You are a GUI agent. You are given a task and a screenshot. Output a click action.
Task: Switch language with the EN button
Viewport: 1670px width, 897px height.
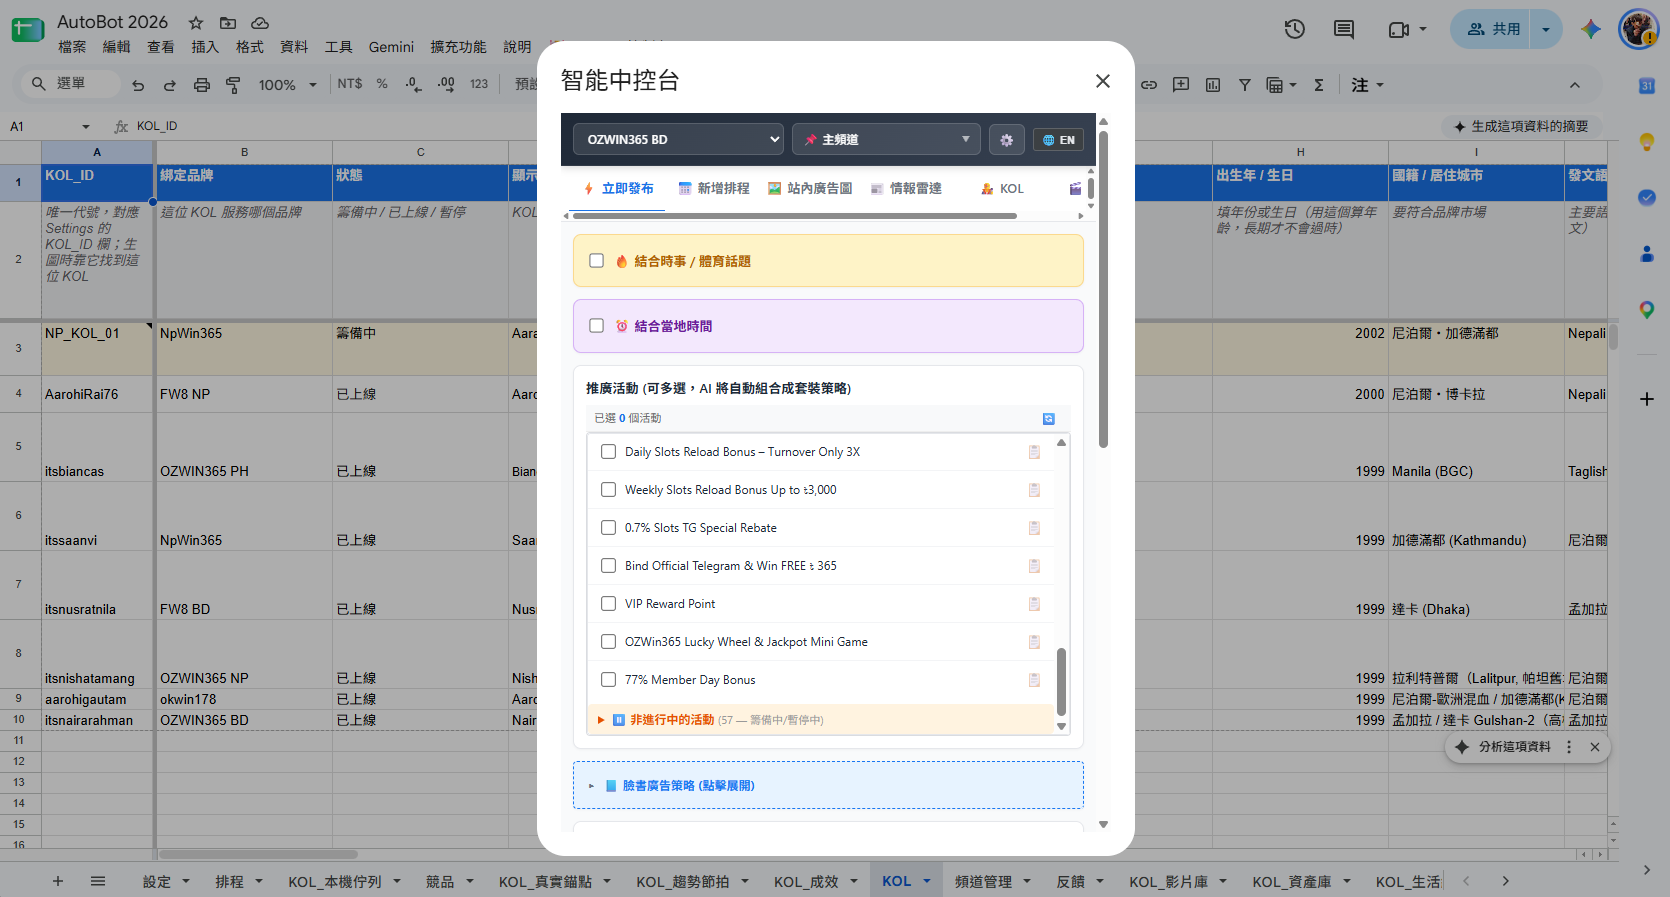1058,140
